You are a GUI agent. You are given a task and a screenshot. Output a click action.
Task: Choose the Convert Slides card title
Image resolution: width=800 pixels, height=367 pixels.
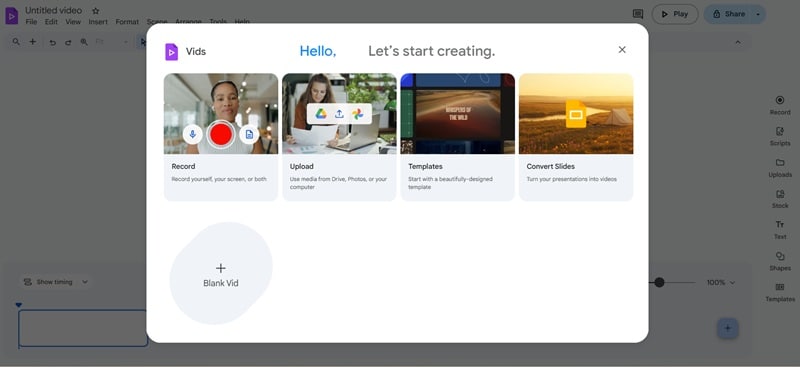[x=551, y=166]
